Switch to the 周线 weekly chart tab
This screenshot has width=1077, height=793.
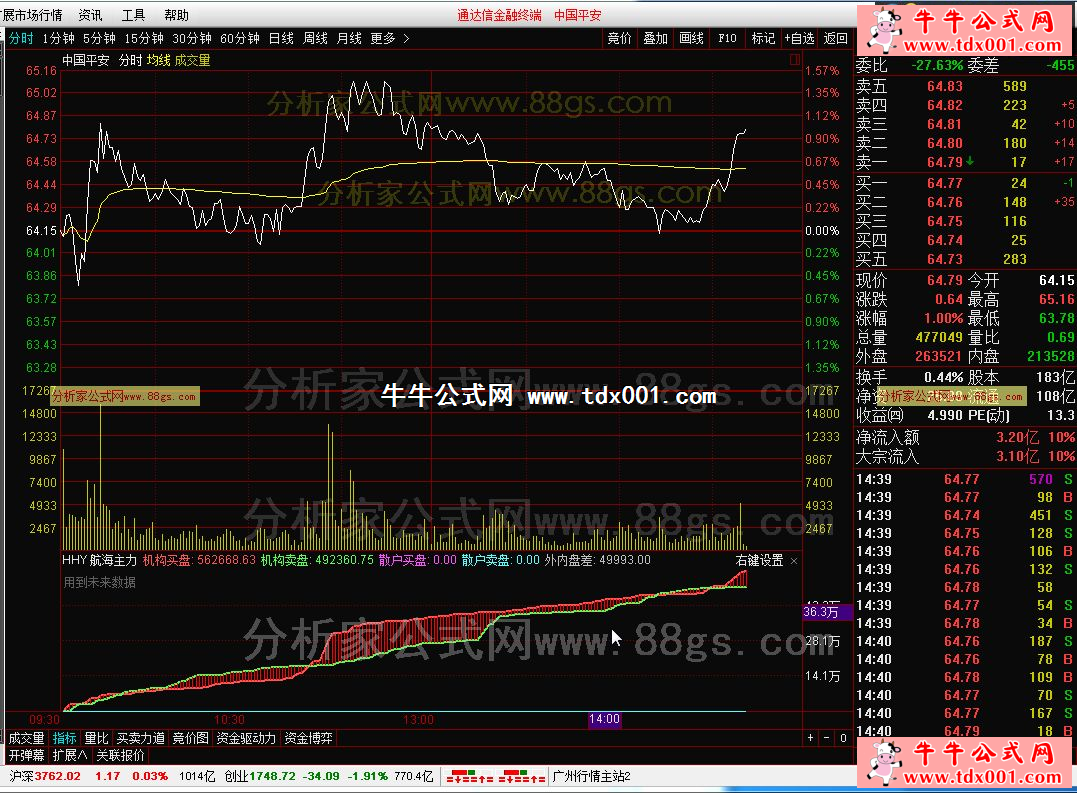315,38
